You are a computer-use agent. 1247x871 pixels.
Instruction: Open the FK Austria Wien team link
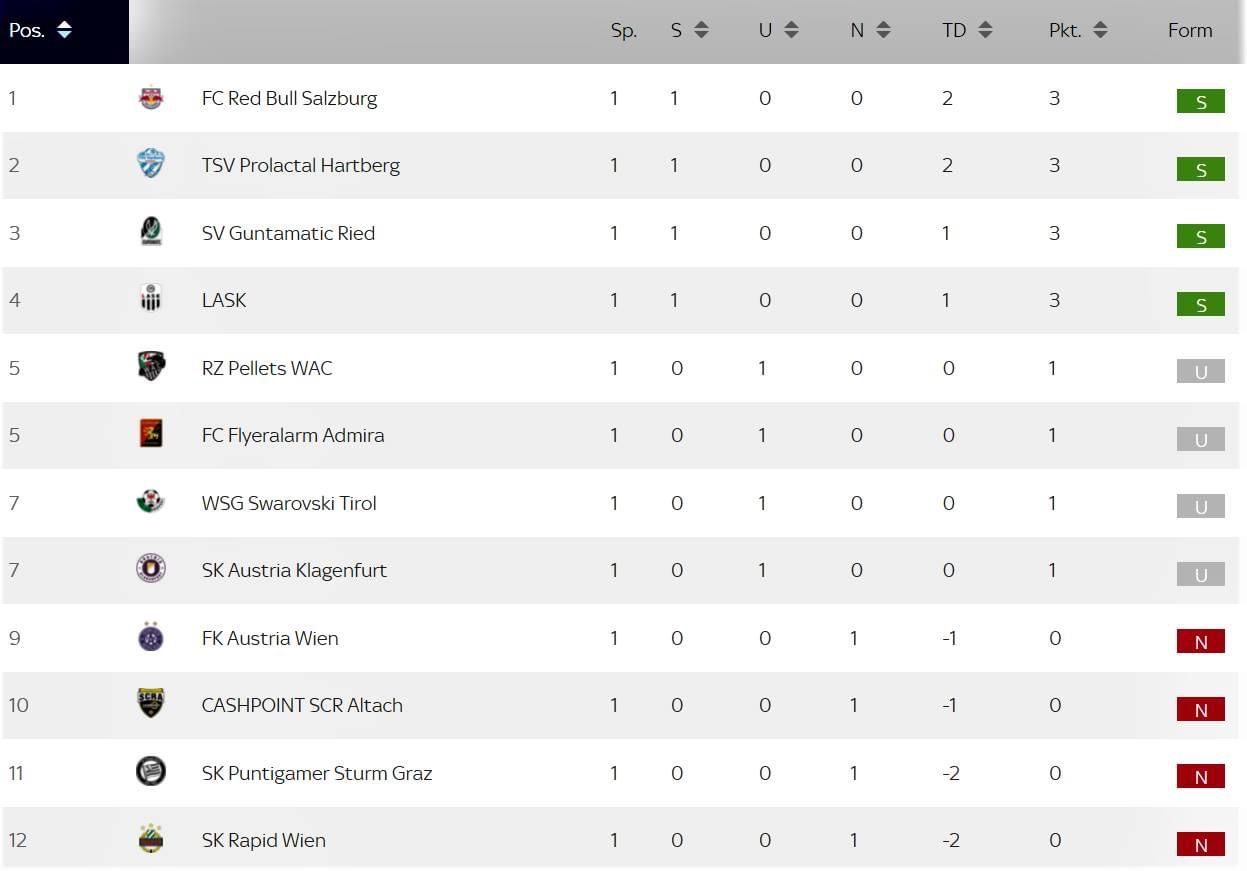click(x=270, y=638)
